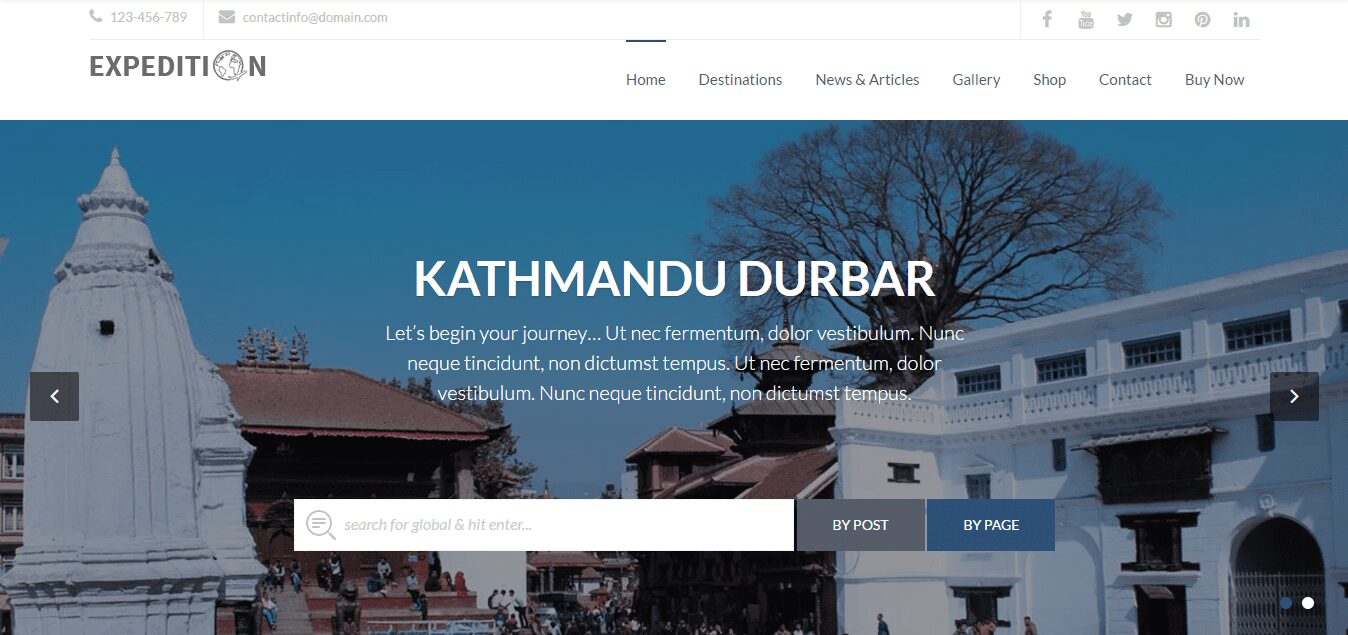Click the search magnifier icon in search box

point(320,525)
